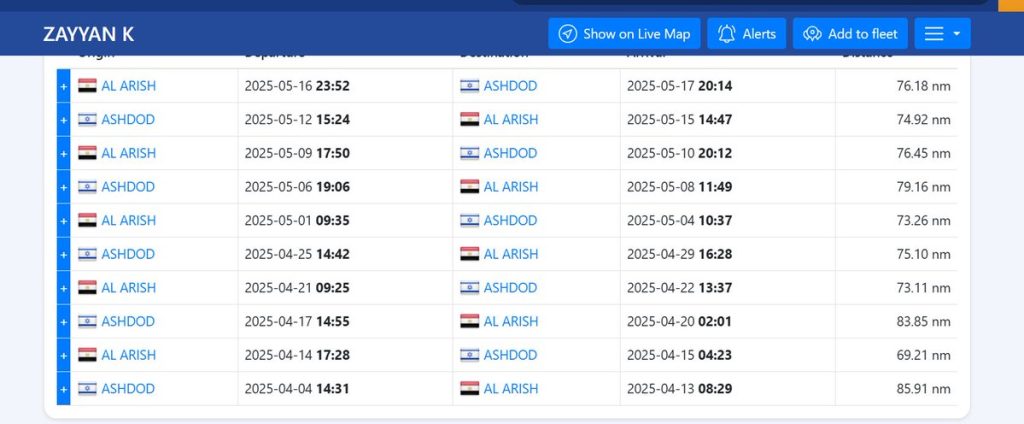Expand the row departing 2025-04-21 09:25

64,288
